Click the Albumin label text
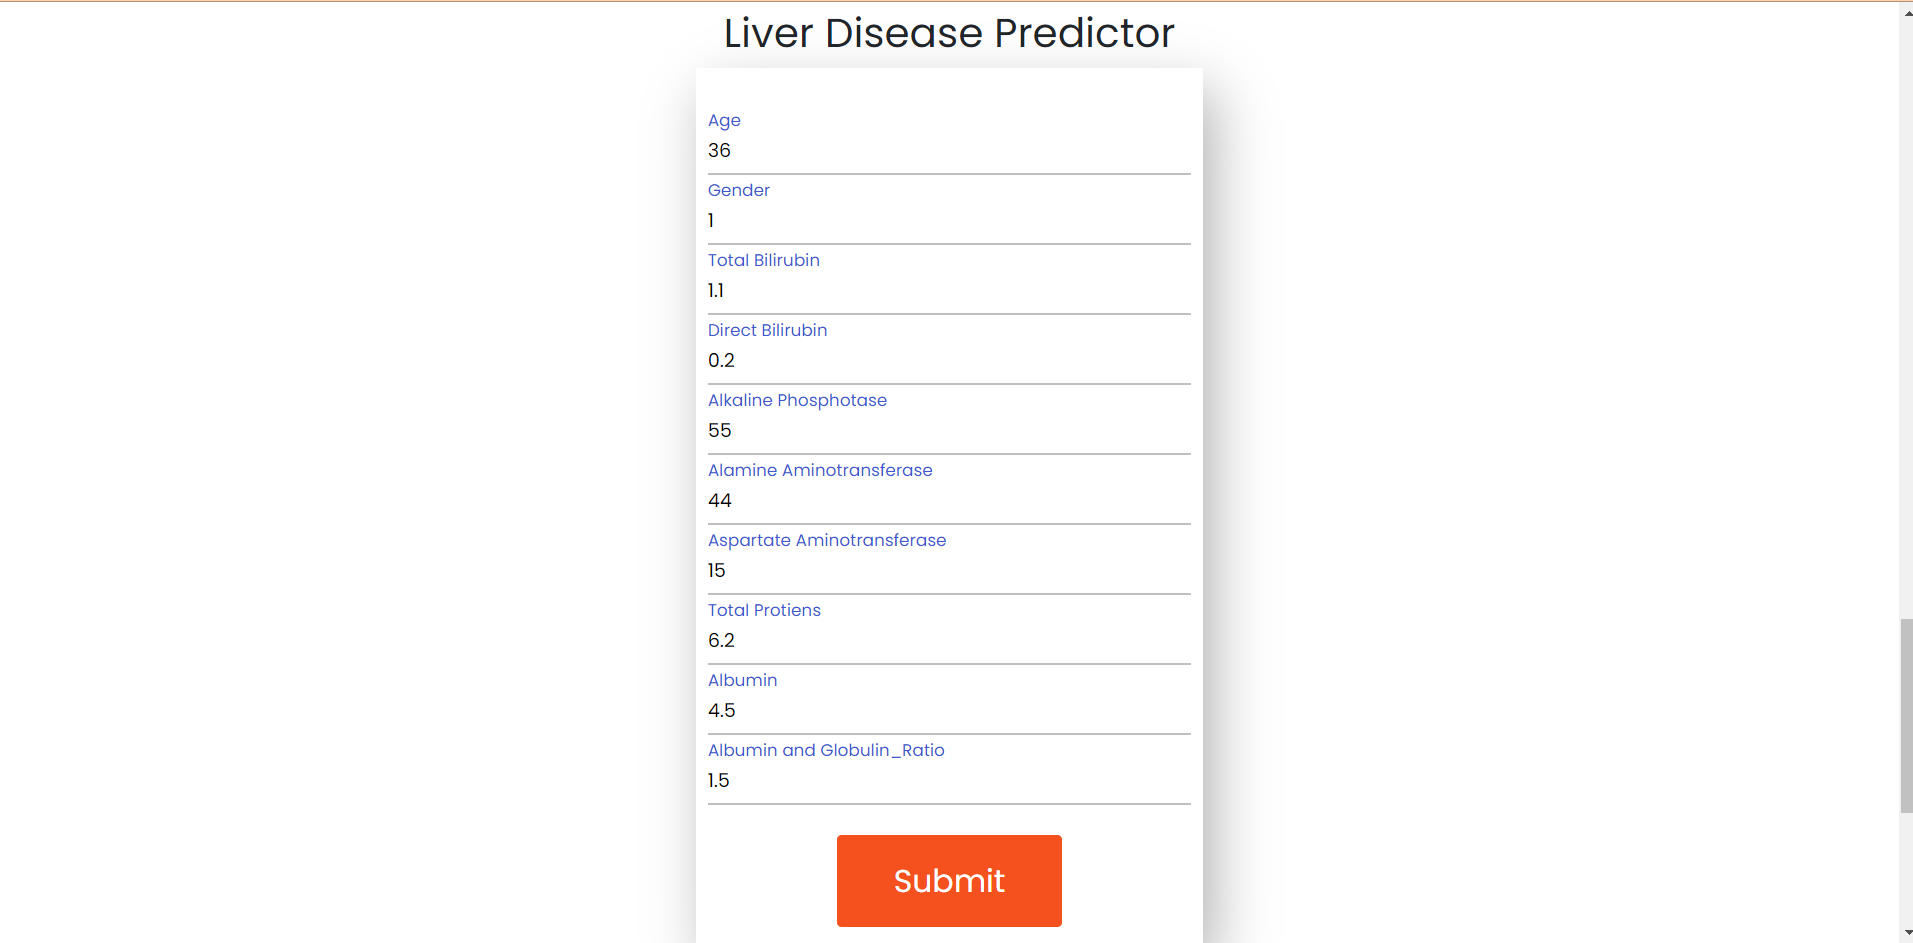The image size is (1913, 943). point(742,680)
